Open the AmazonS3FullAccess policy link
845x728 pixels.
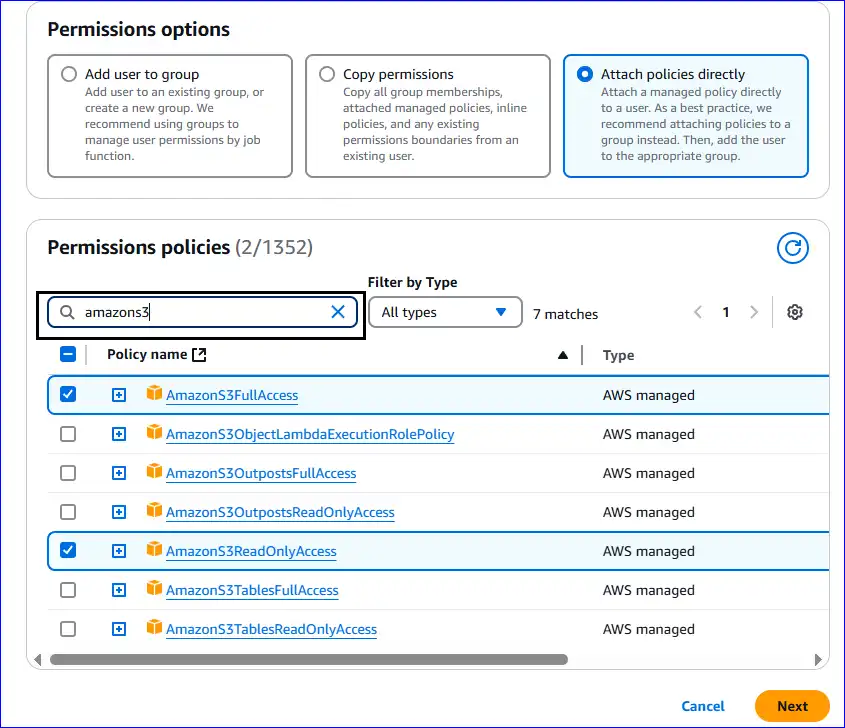(x=231, y=394)
